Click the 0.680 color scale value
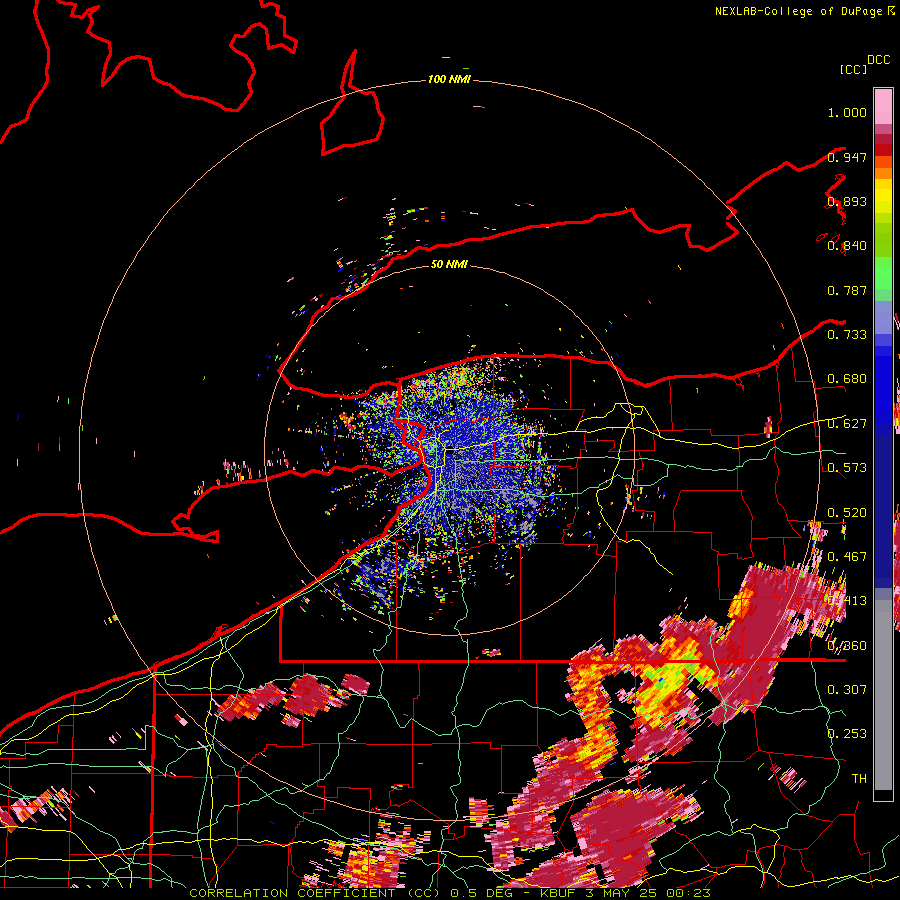The height and width of the screenshot is (900, 900). tap(847, 379)
